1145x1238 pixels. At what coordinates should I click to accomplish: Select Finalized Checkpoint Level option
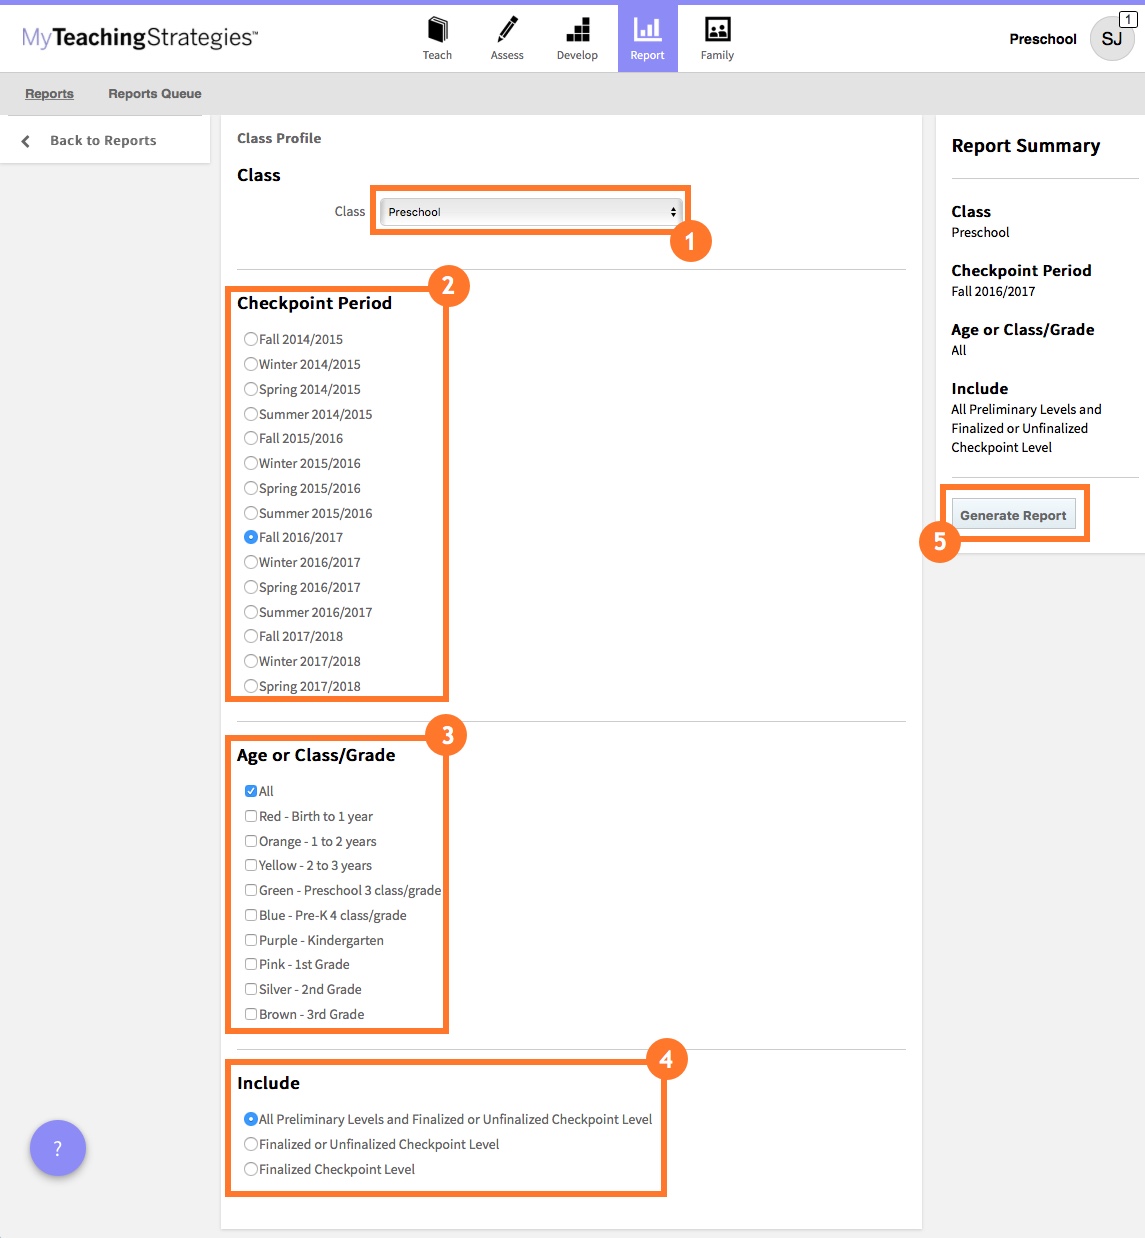point(251,1169)
